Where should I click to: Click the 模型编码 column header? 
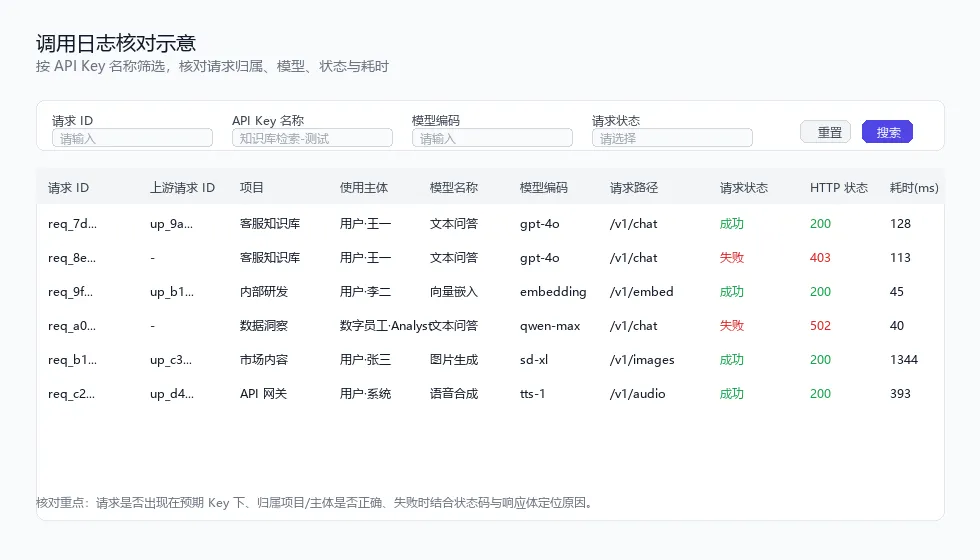point(544,188)
